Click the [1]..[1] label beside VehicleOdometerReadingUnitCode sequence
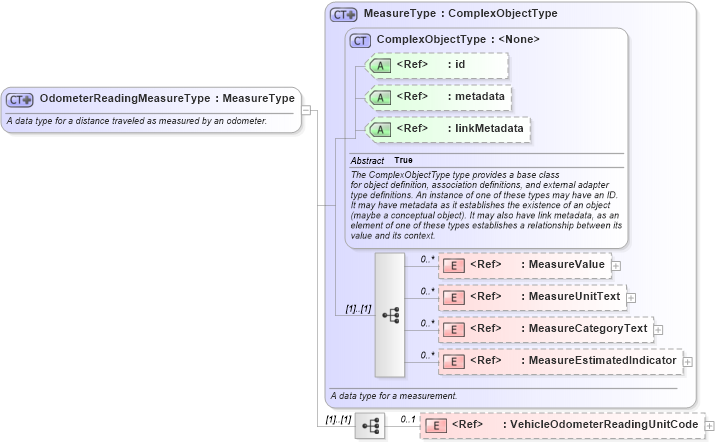Image resolution: width=715 pixels, height=443 pixels. [338, 419]
